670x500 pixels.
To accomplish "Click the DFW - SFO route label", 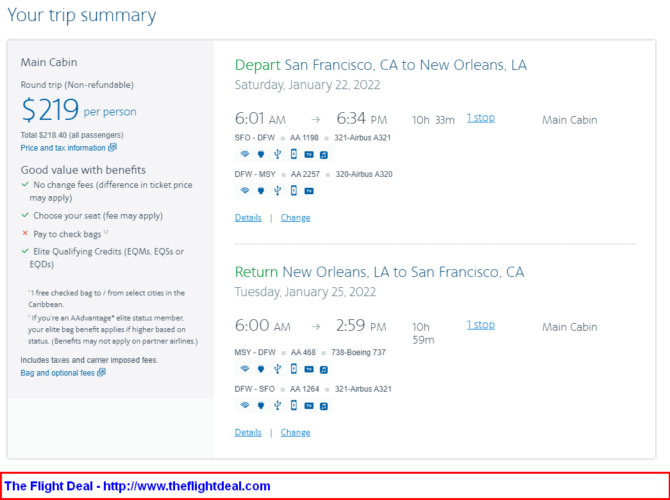I will click(255, 389).
